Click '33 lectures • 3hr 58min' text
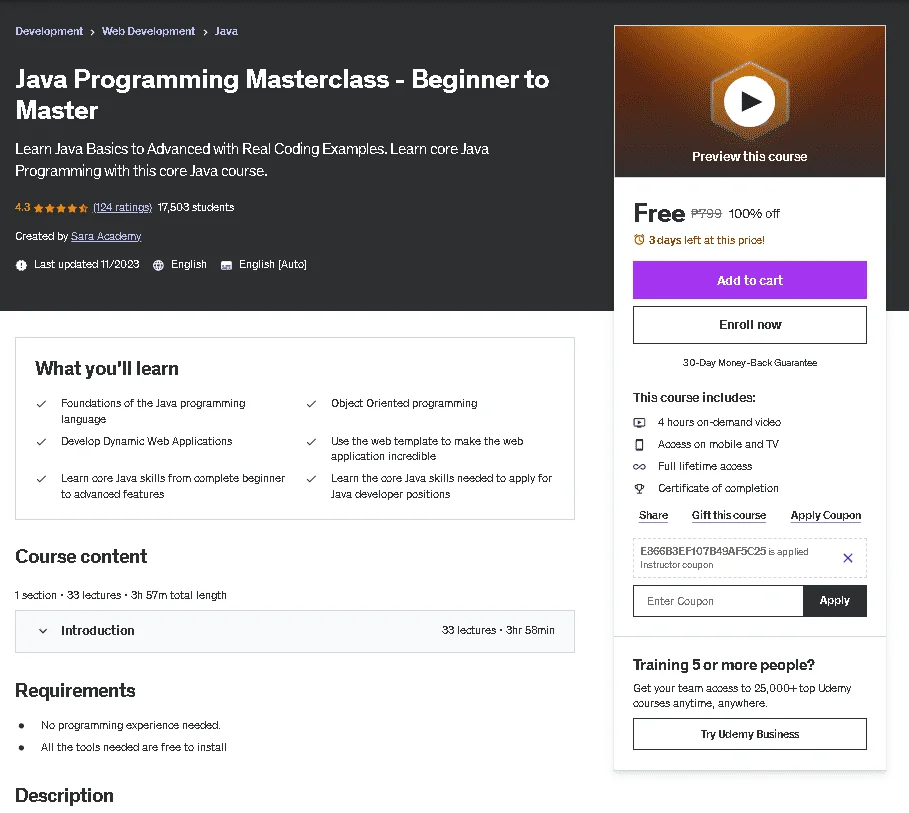Viewport: 909px width, 813px height. (x=498, y=630)
